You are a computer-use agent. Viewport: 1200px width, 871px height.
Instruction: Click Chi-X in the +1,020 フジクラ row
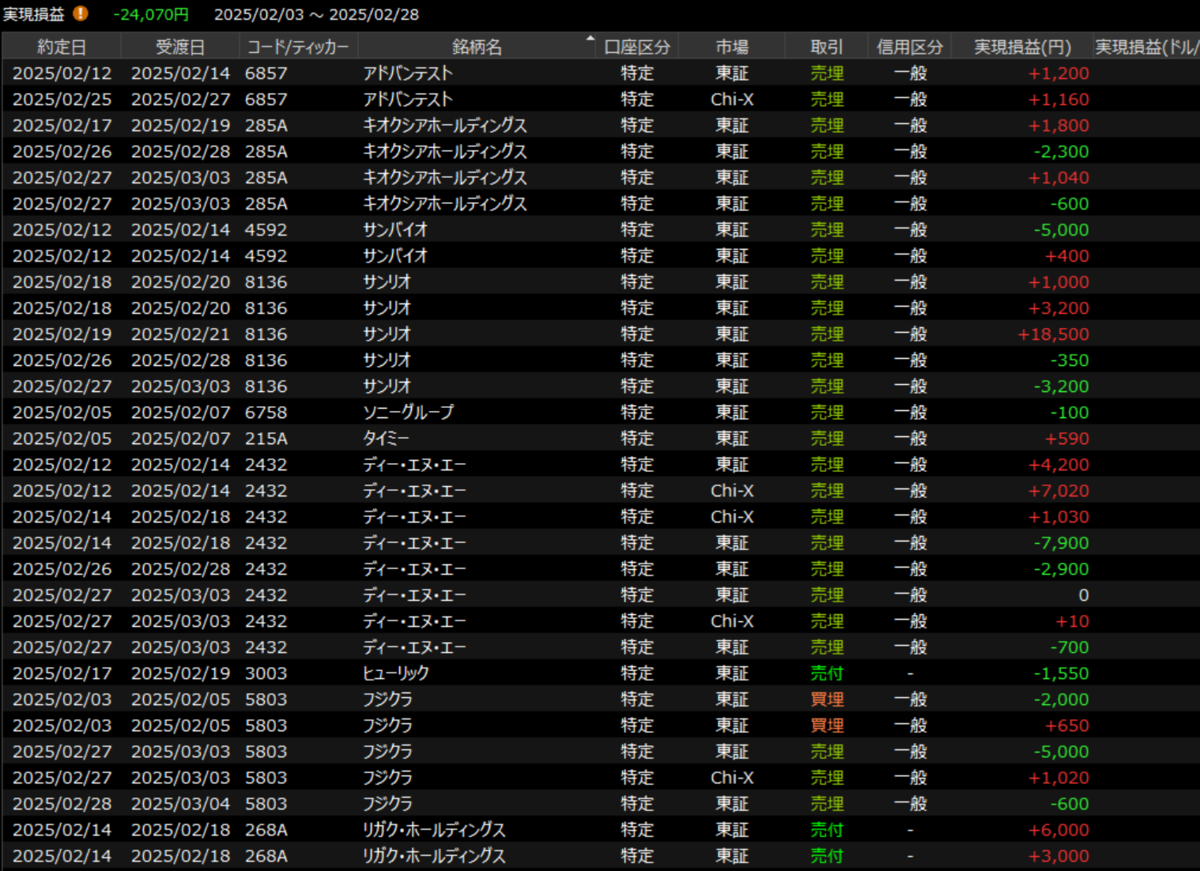(x=732, y=776)
